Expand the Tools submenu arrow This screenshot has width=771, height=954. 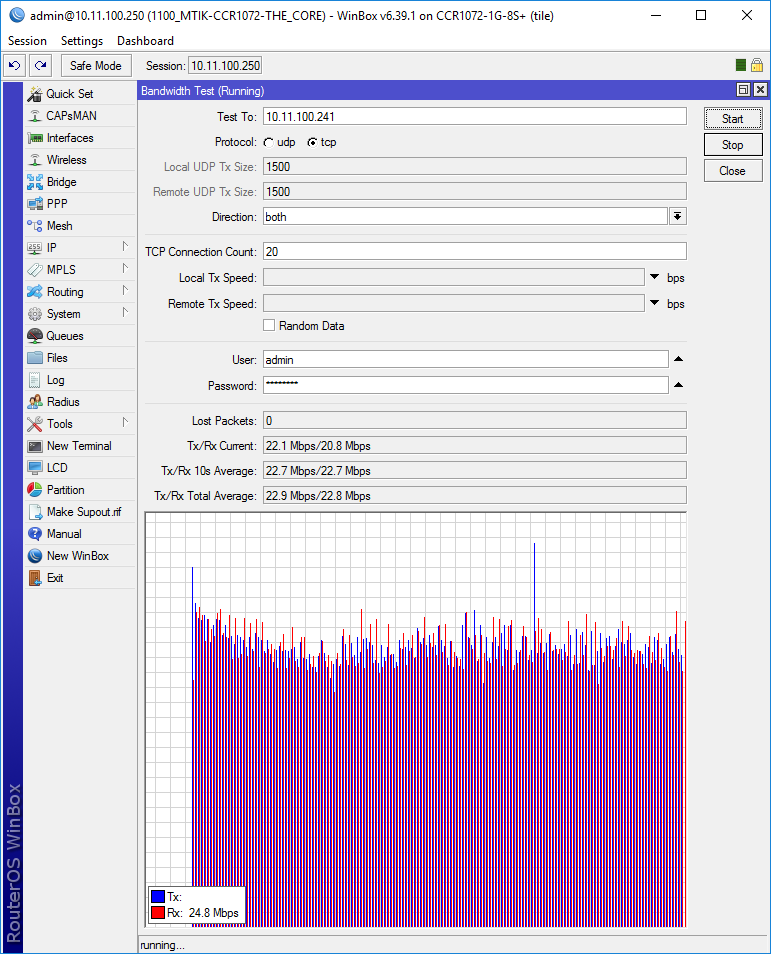click(x=125, y=422)
